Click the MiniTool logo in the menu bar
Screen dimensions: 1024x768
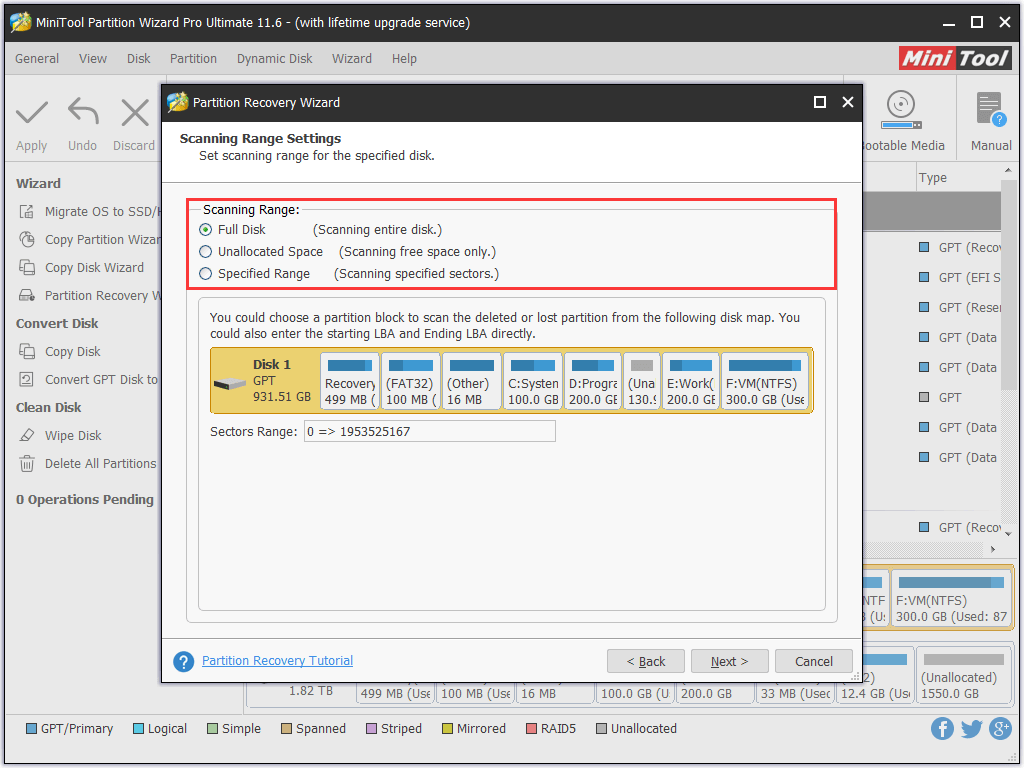[955, 59]
